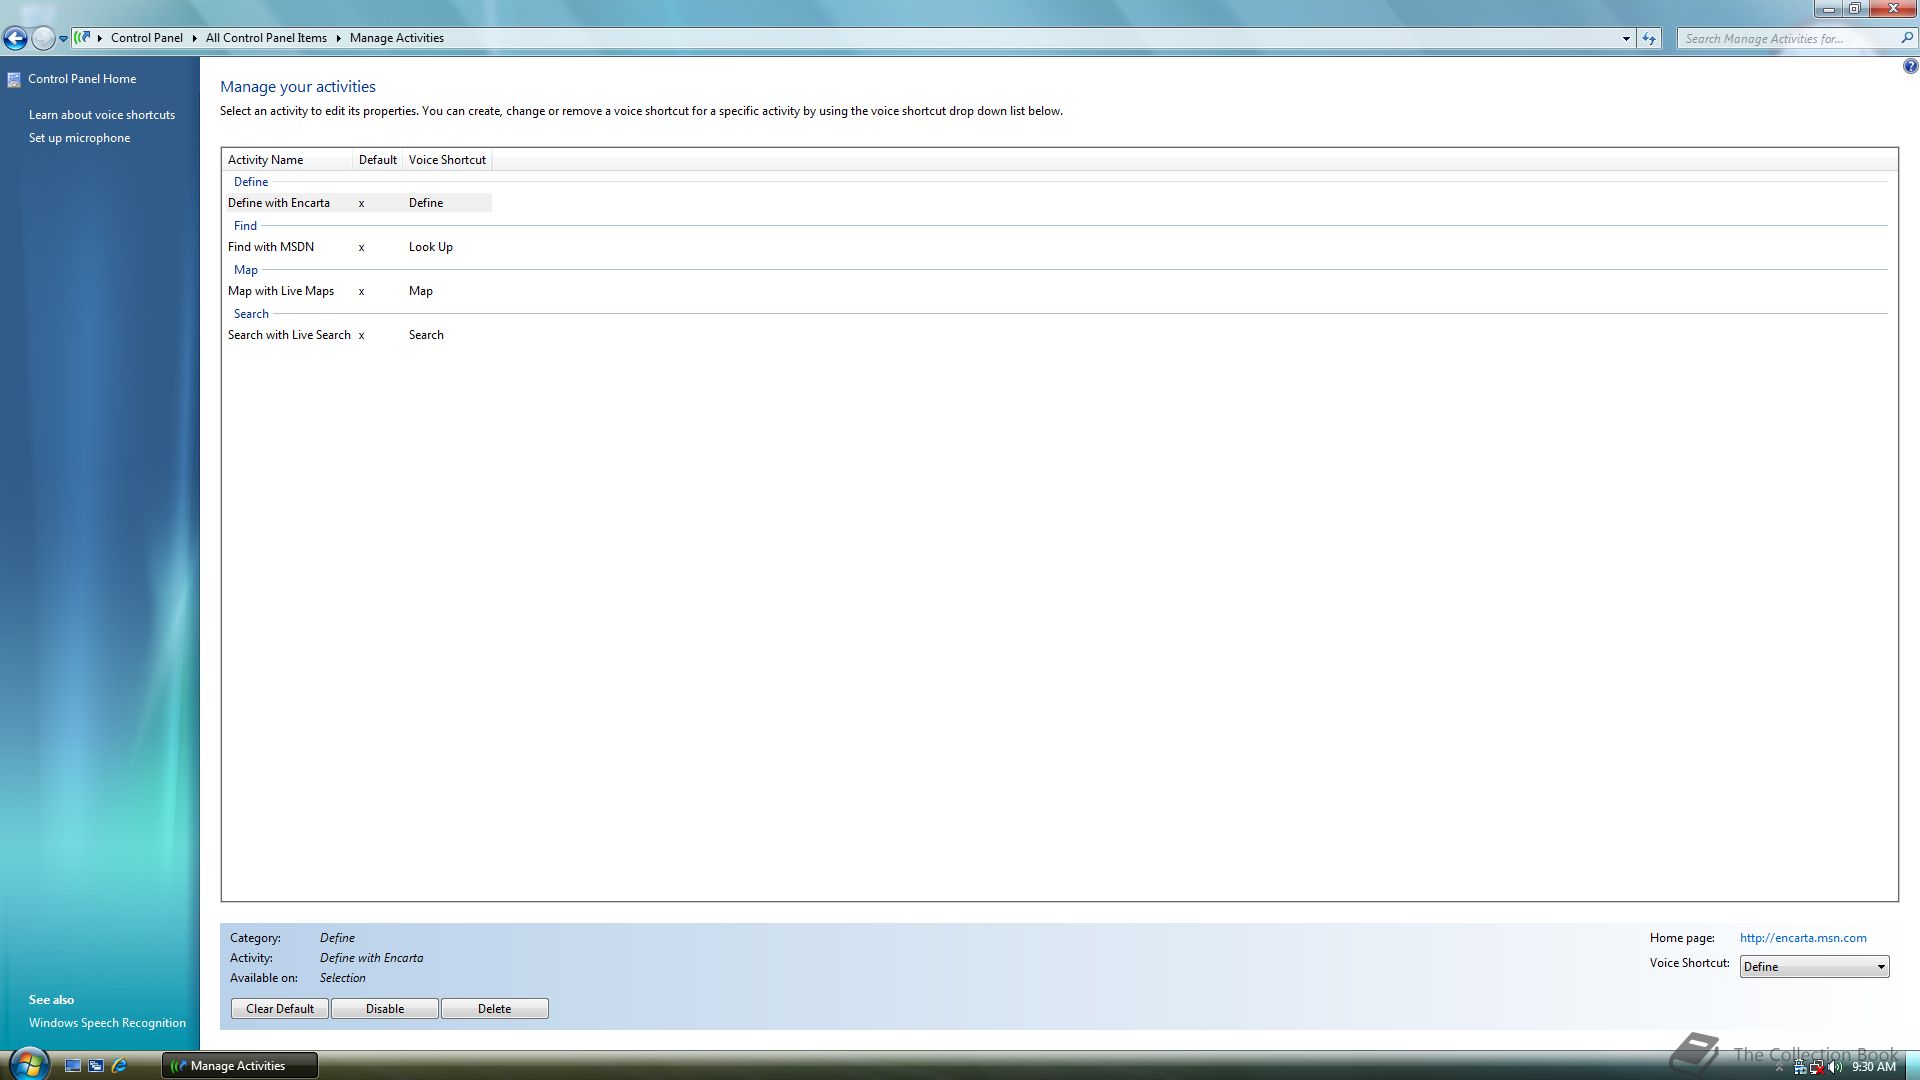Click the Delete button
The width and height of the screenshot is (1920, 1080).
(x=495, y=1009)
